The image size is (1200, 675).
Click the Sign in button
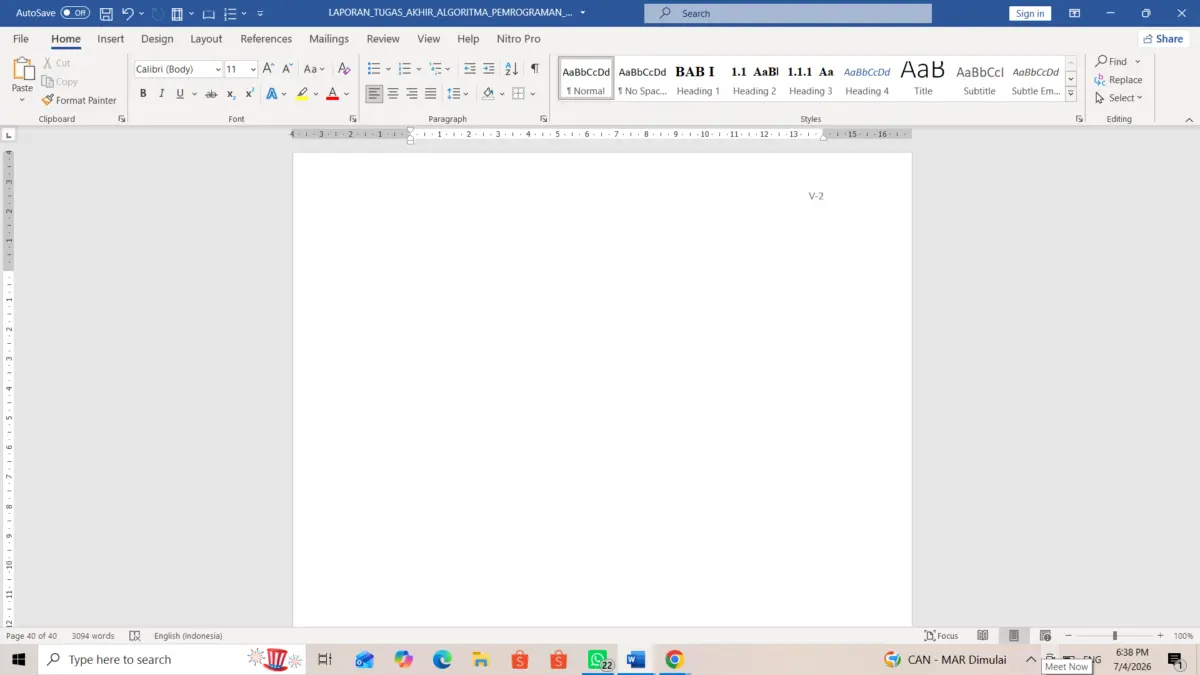pos(1030,14)
